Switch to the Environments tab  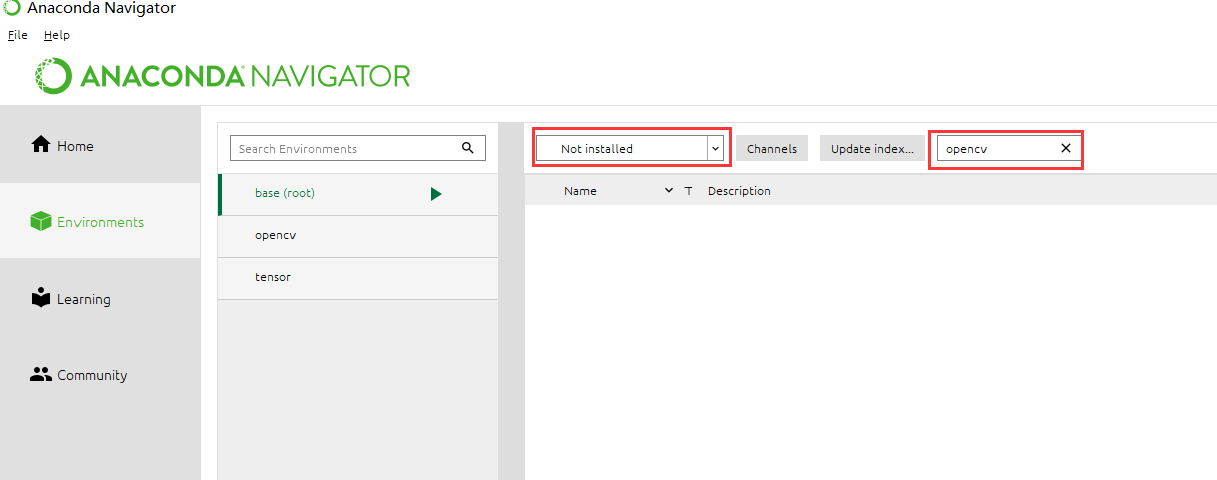point(100,222)
